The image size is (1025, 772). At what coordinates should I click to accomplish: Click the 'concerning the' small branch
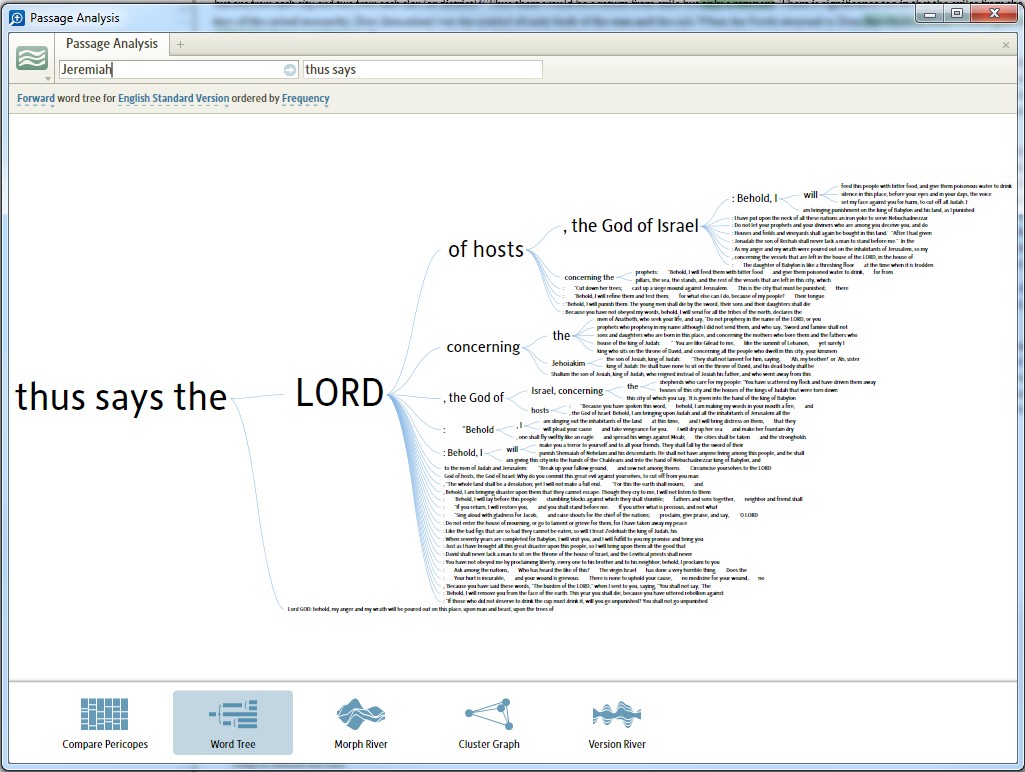click(x=589, y=277)
